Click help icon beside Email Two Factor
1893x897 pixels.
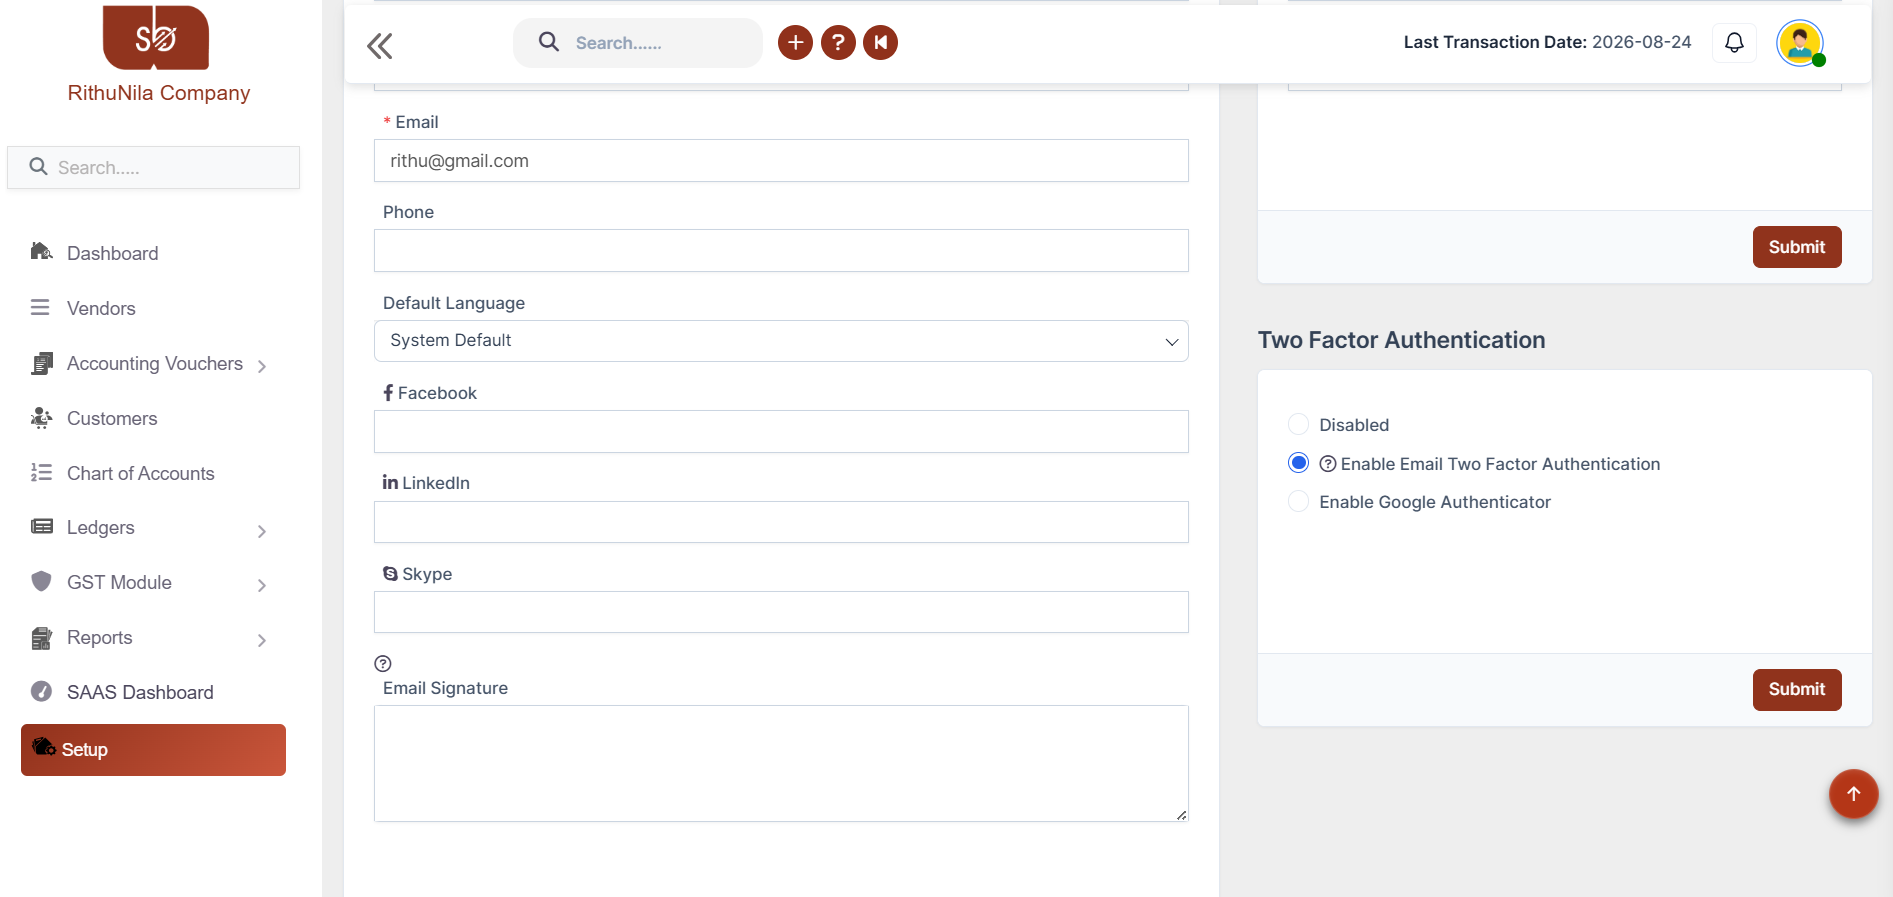(1328, 464)
